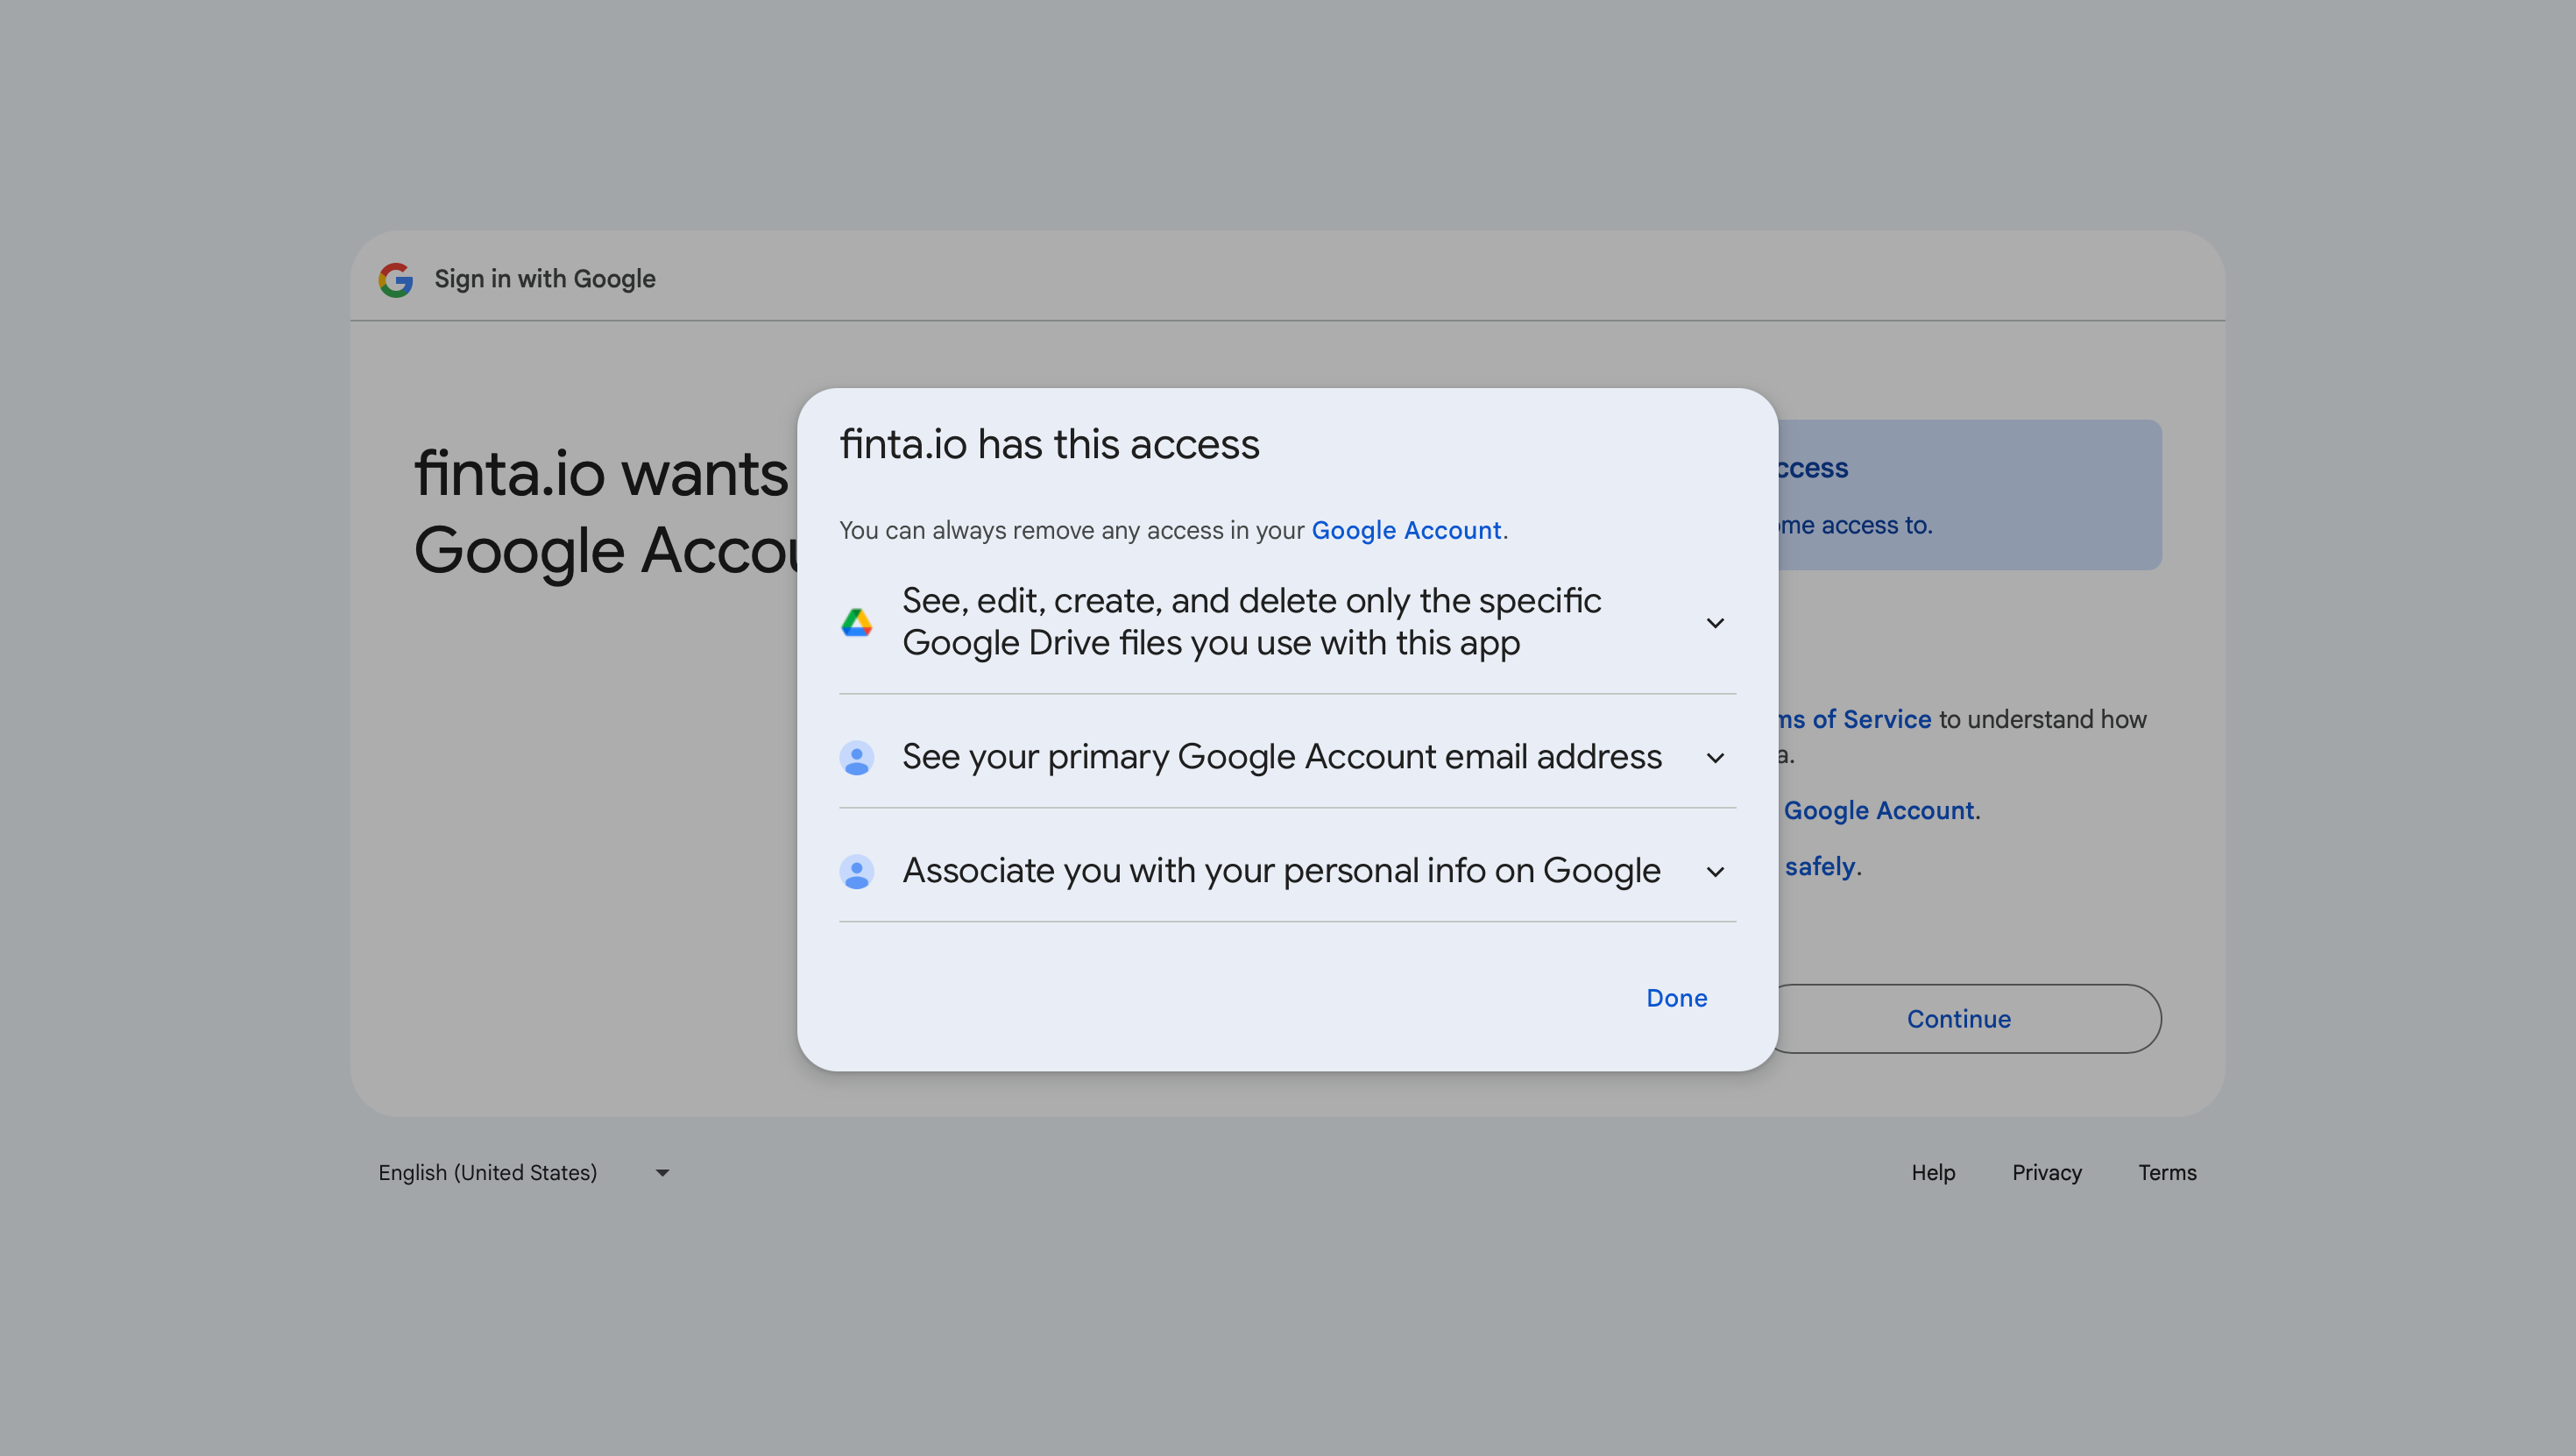Open the Google Account link in the dialog
The image size is (2576, 1456).
(x=1407, y=530)
